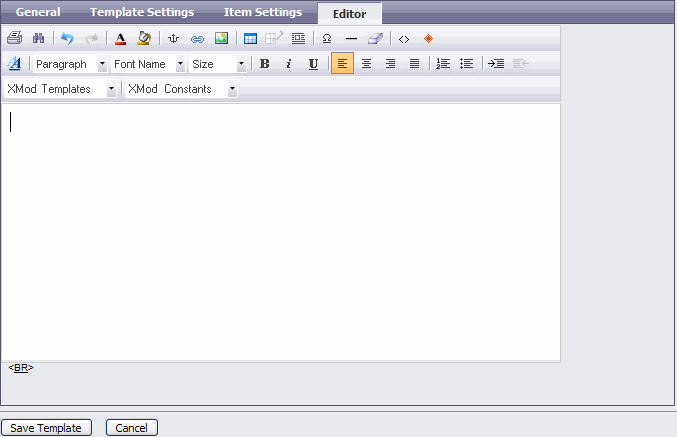Choose the background highlight color tool
Viewport: 677px width, 437px height.
point(144,38)
